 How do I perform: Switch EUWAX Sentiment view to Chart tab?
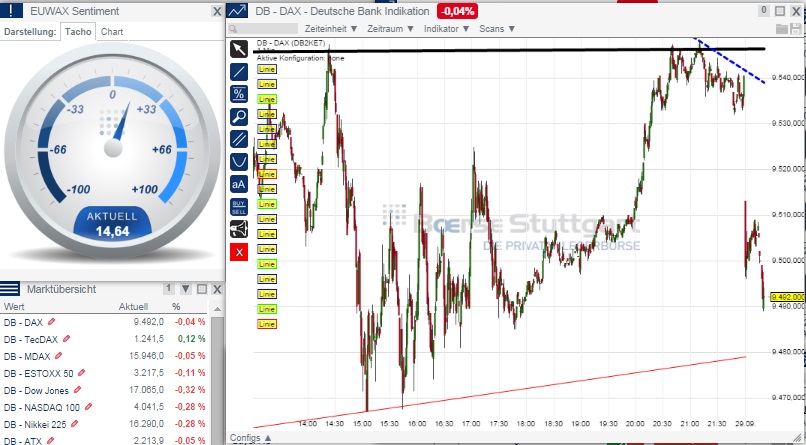click(x=112, y=31)
